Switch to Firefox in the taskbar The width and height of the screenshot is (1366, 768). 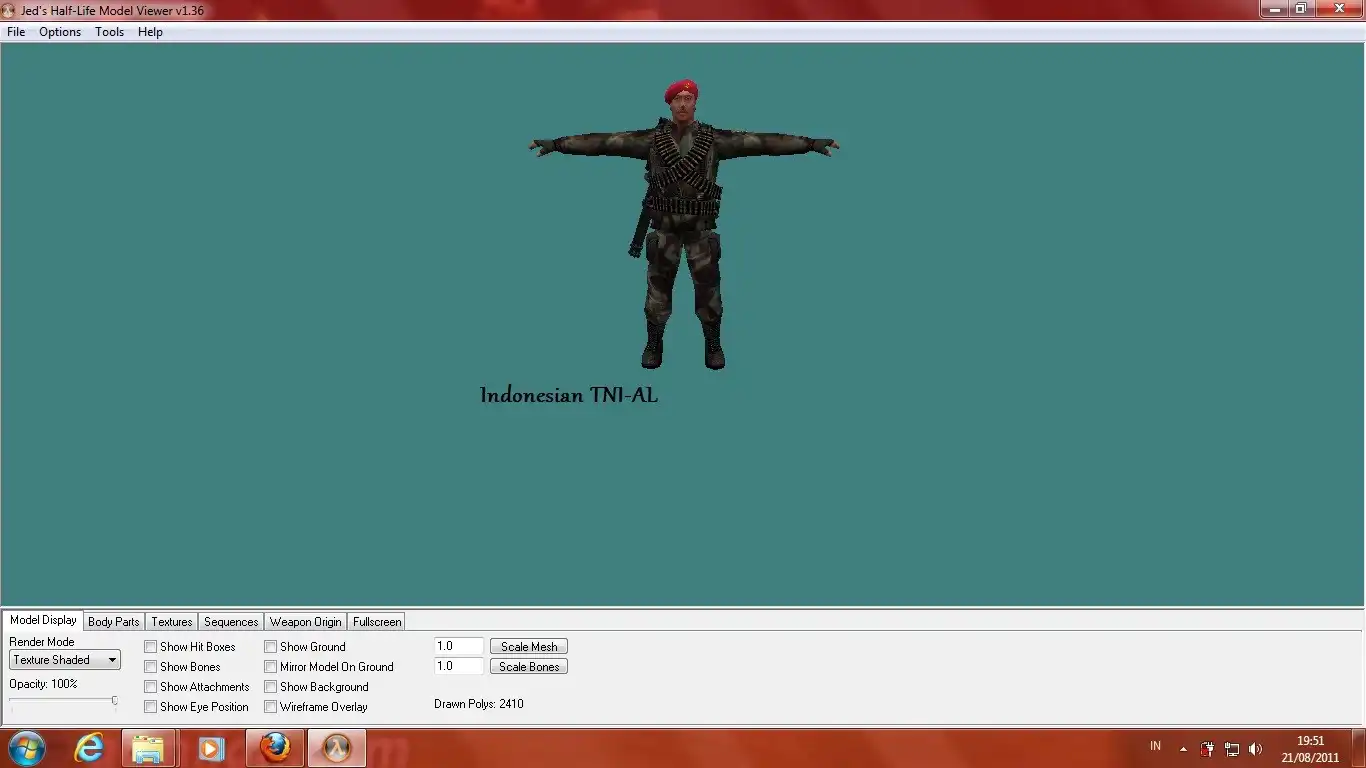(x=275, y=747)
